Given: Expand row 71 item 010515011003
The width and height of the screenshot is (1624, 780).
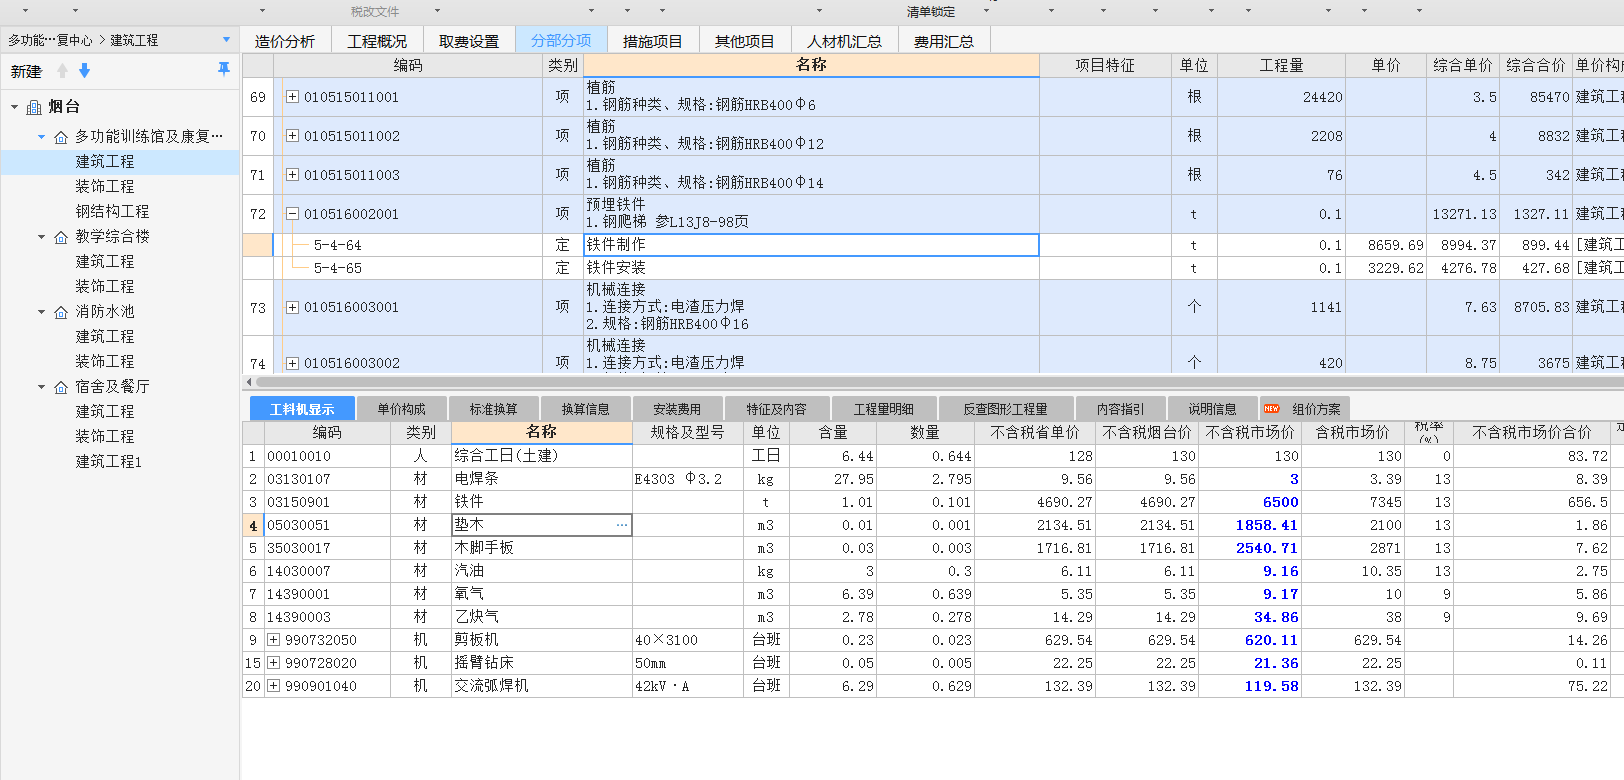Looking at the screenshot, I should pos(292,175).
